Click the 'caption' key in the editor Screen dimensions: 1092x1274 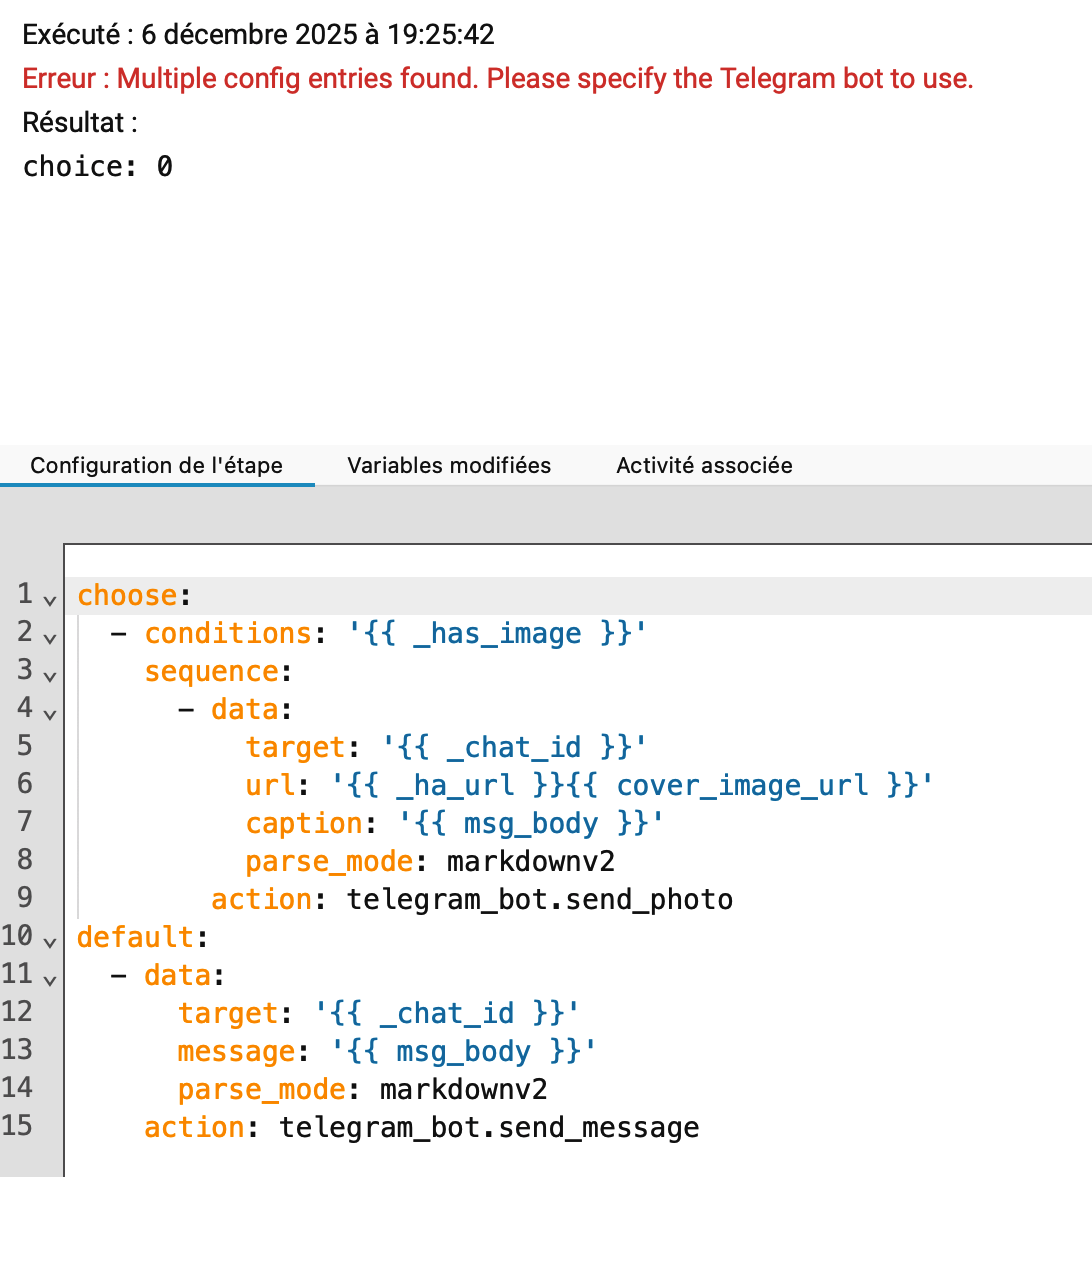coord(304,823)
